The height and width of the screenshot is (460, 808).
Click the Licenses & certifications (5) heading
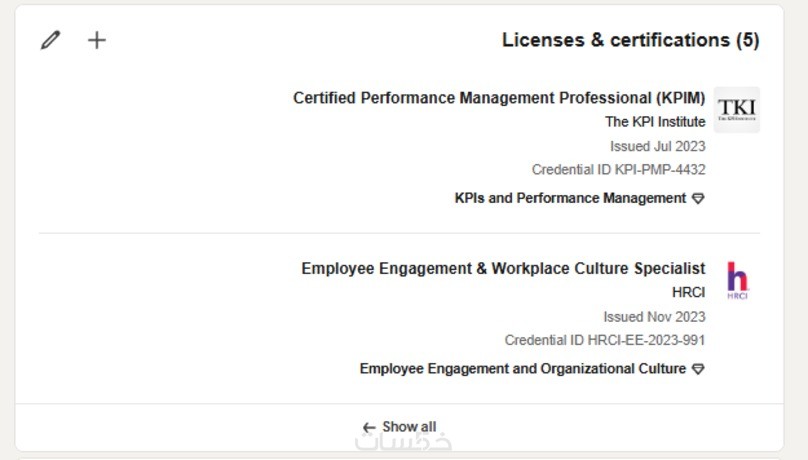pyautogui.click(x=630, y=40)
